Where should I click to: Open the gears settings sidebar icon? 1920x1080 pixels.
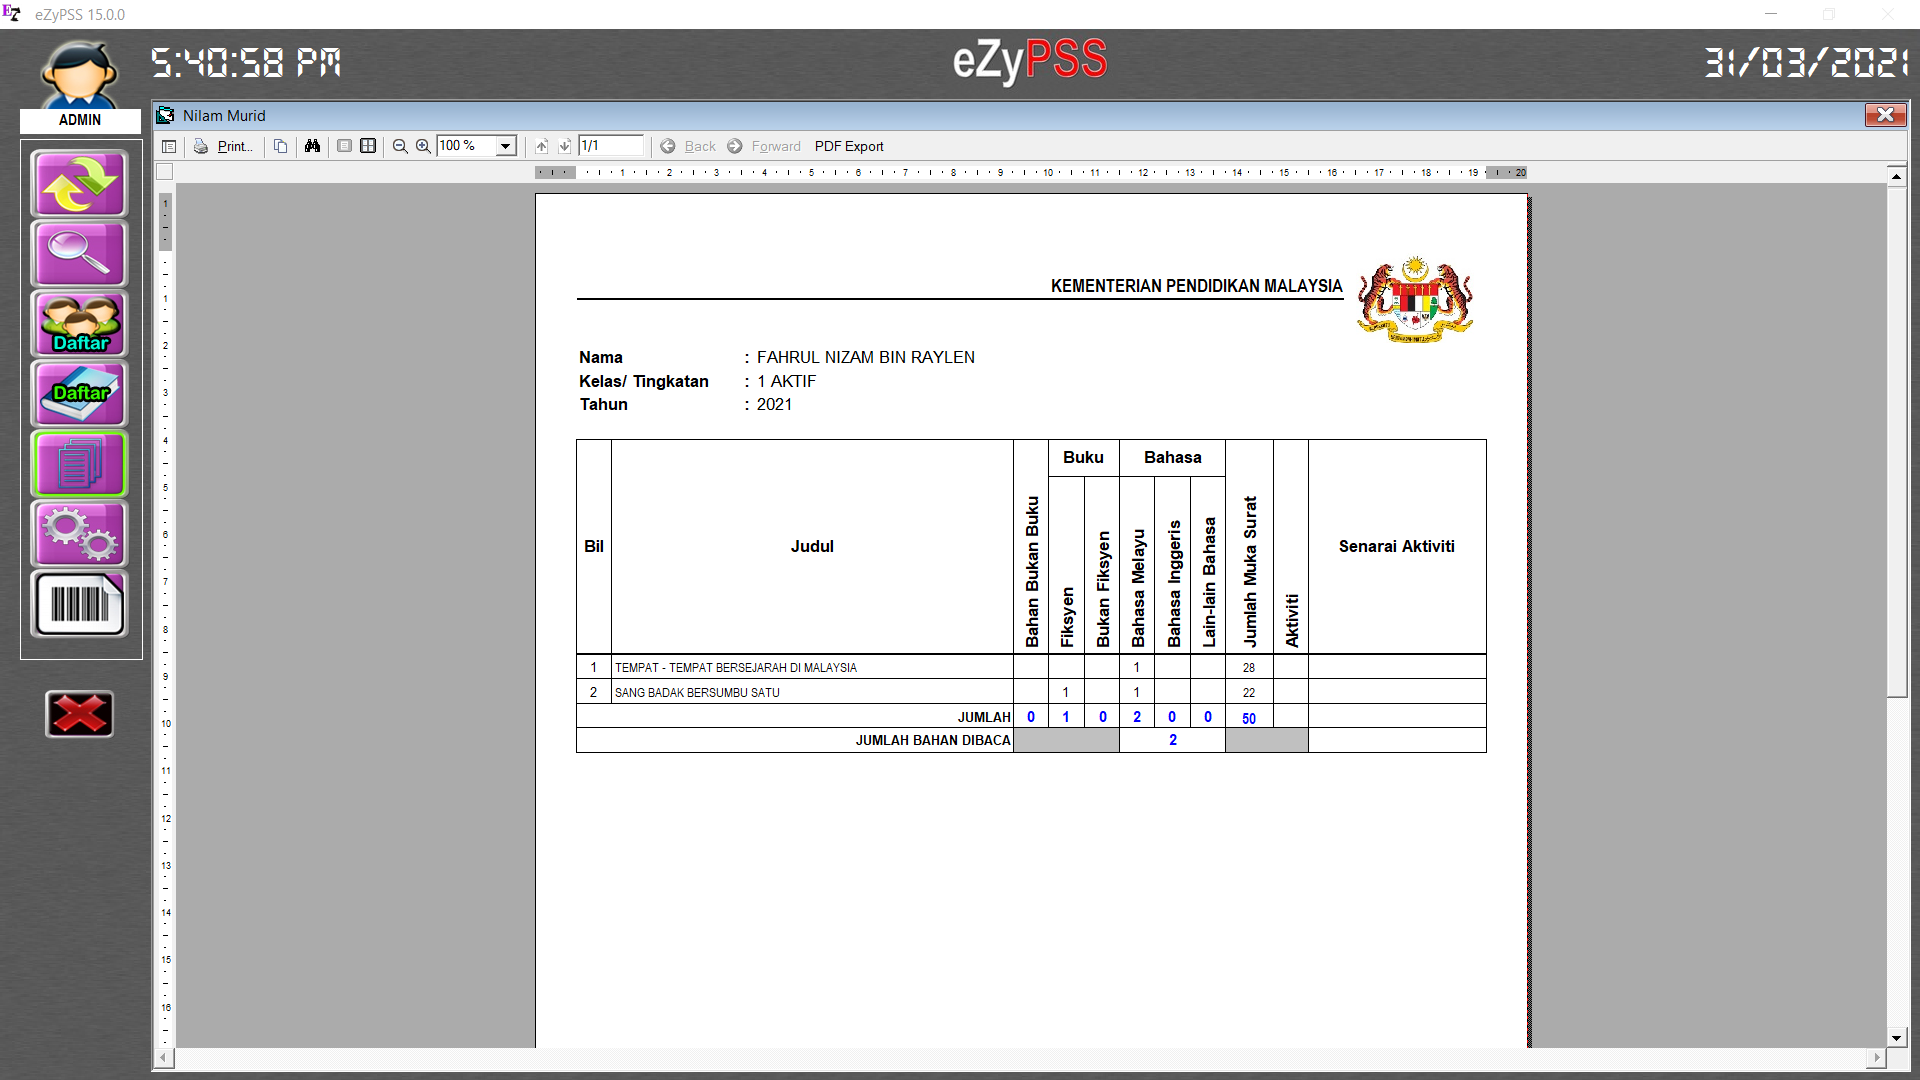pyautogui.click(x=79, y=534)
